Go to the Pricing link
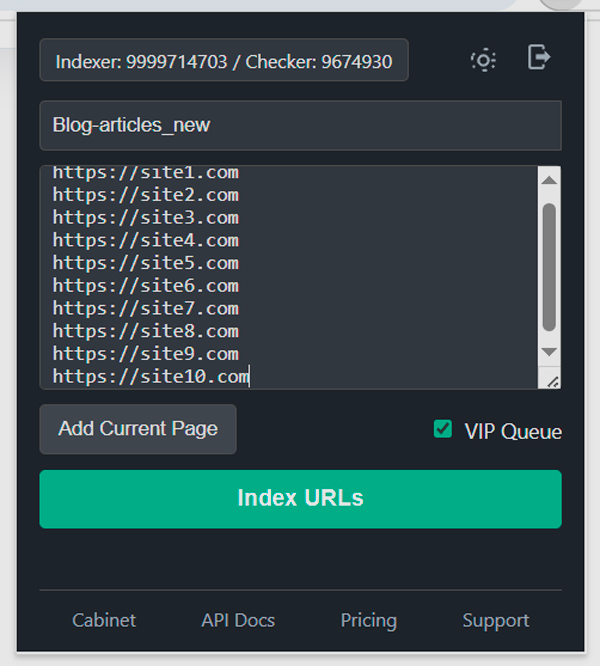 (x=368, y=621)
